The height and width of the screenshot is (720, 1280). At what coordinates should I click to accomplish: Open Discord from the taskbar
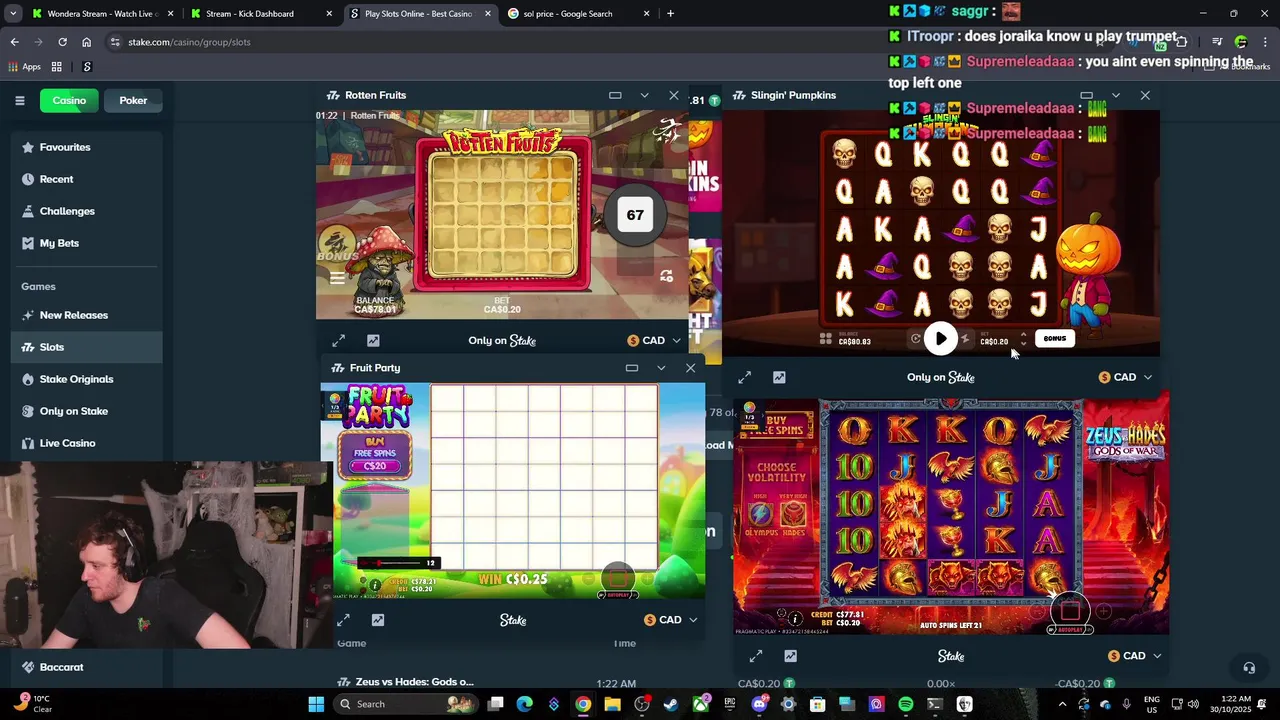[759, 704]
